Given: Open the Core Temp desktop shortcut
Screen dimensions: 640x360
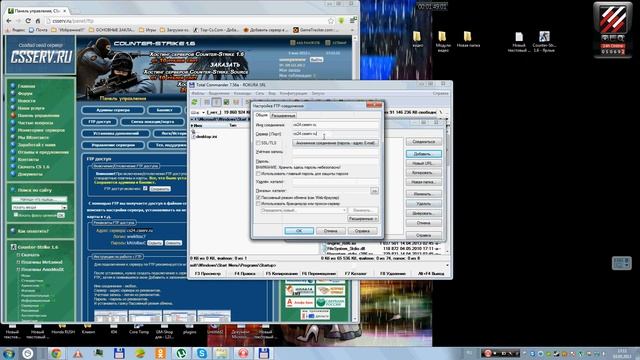Looking at the screenshot, I should click(139, 329).
